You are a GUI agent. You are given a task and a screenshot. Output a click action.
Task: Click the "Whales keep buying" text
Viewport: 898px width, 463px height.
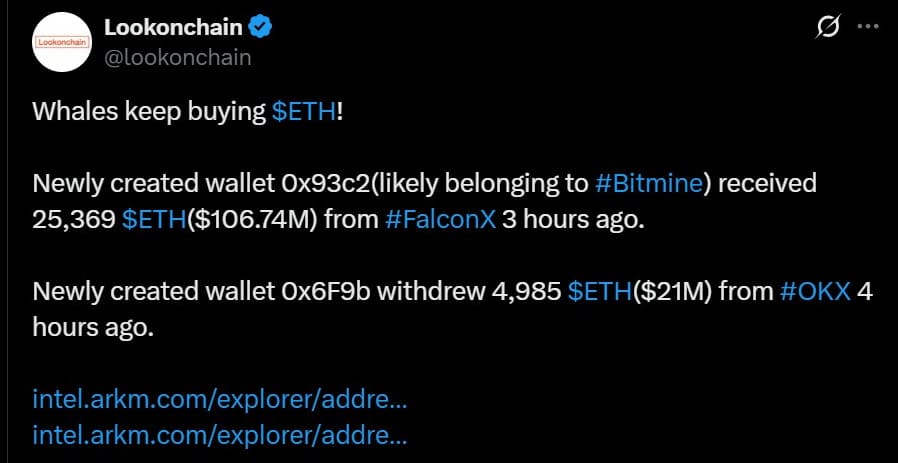tap(150, 112)
